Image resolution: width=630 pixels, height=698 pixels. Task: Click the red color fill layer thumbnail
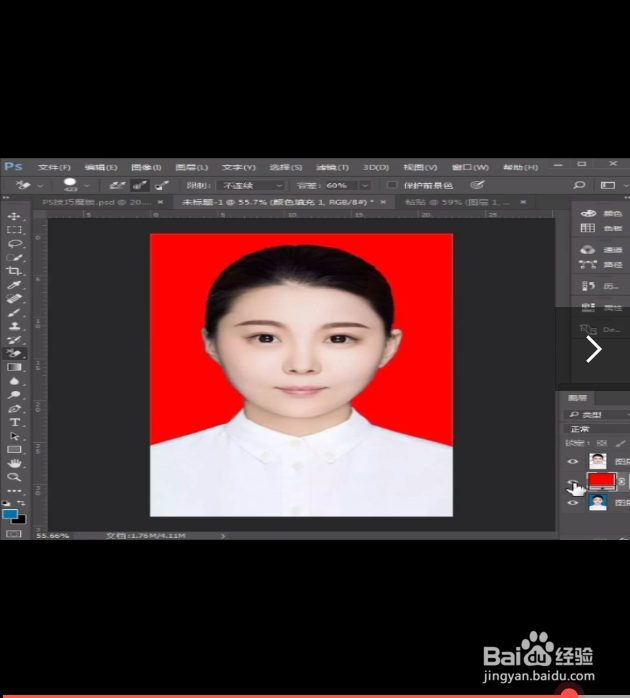point(602,481)
